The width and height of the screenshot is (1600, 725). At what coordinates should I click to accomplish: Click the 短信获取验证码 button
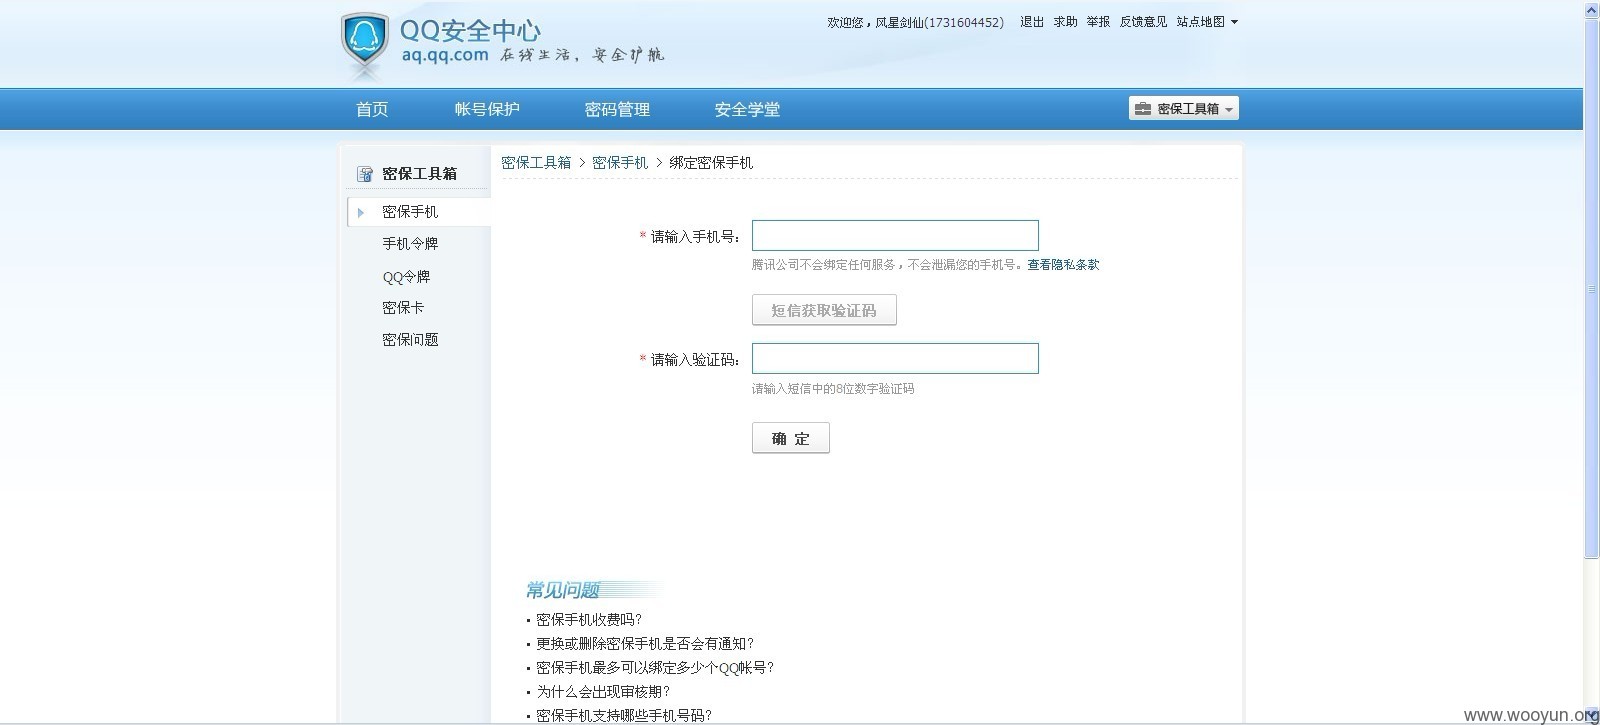pyautogui.click(x=824, y=310)
